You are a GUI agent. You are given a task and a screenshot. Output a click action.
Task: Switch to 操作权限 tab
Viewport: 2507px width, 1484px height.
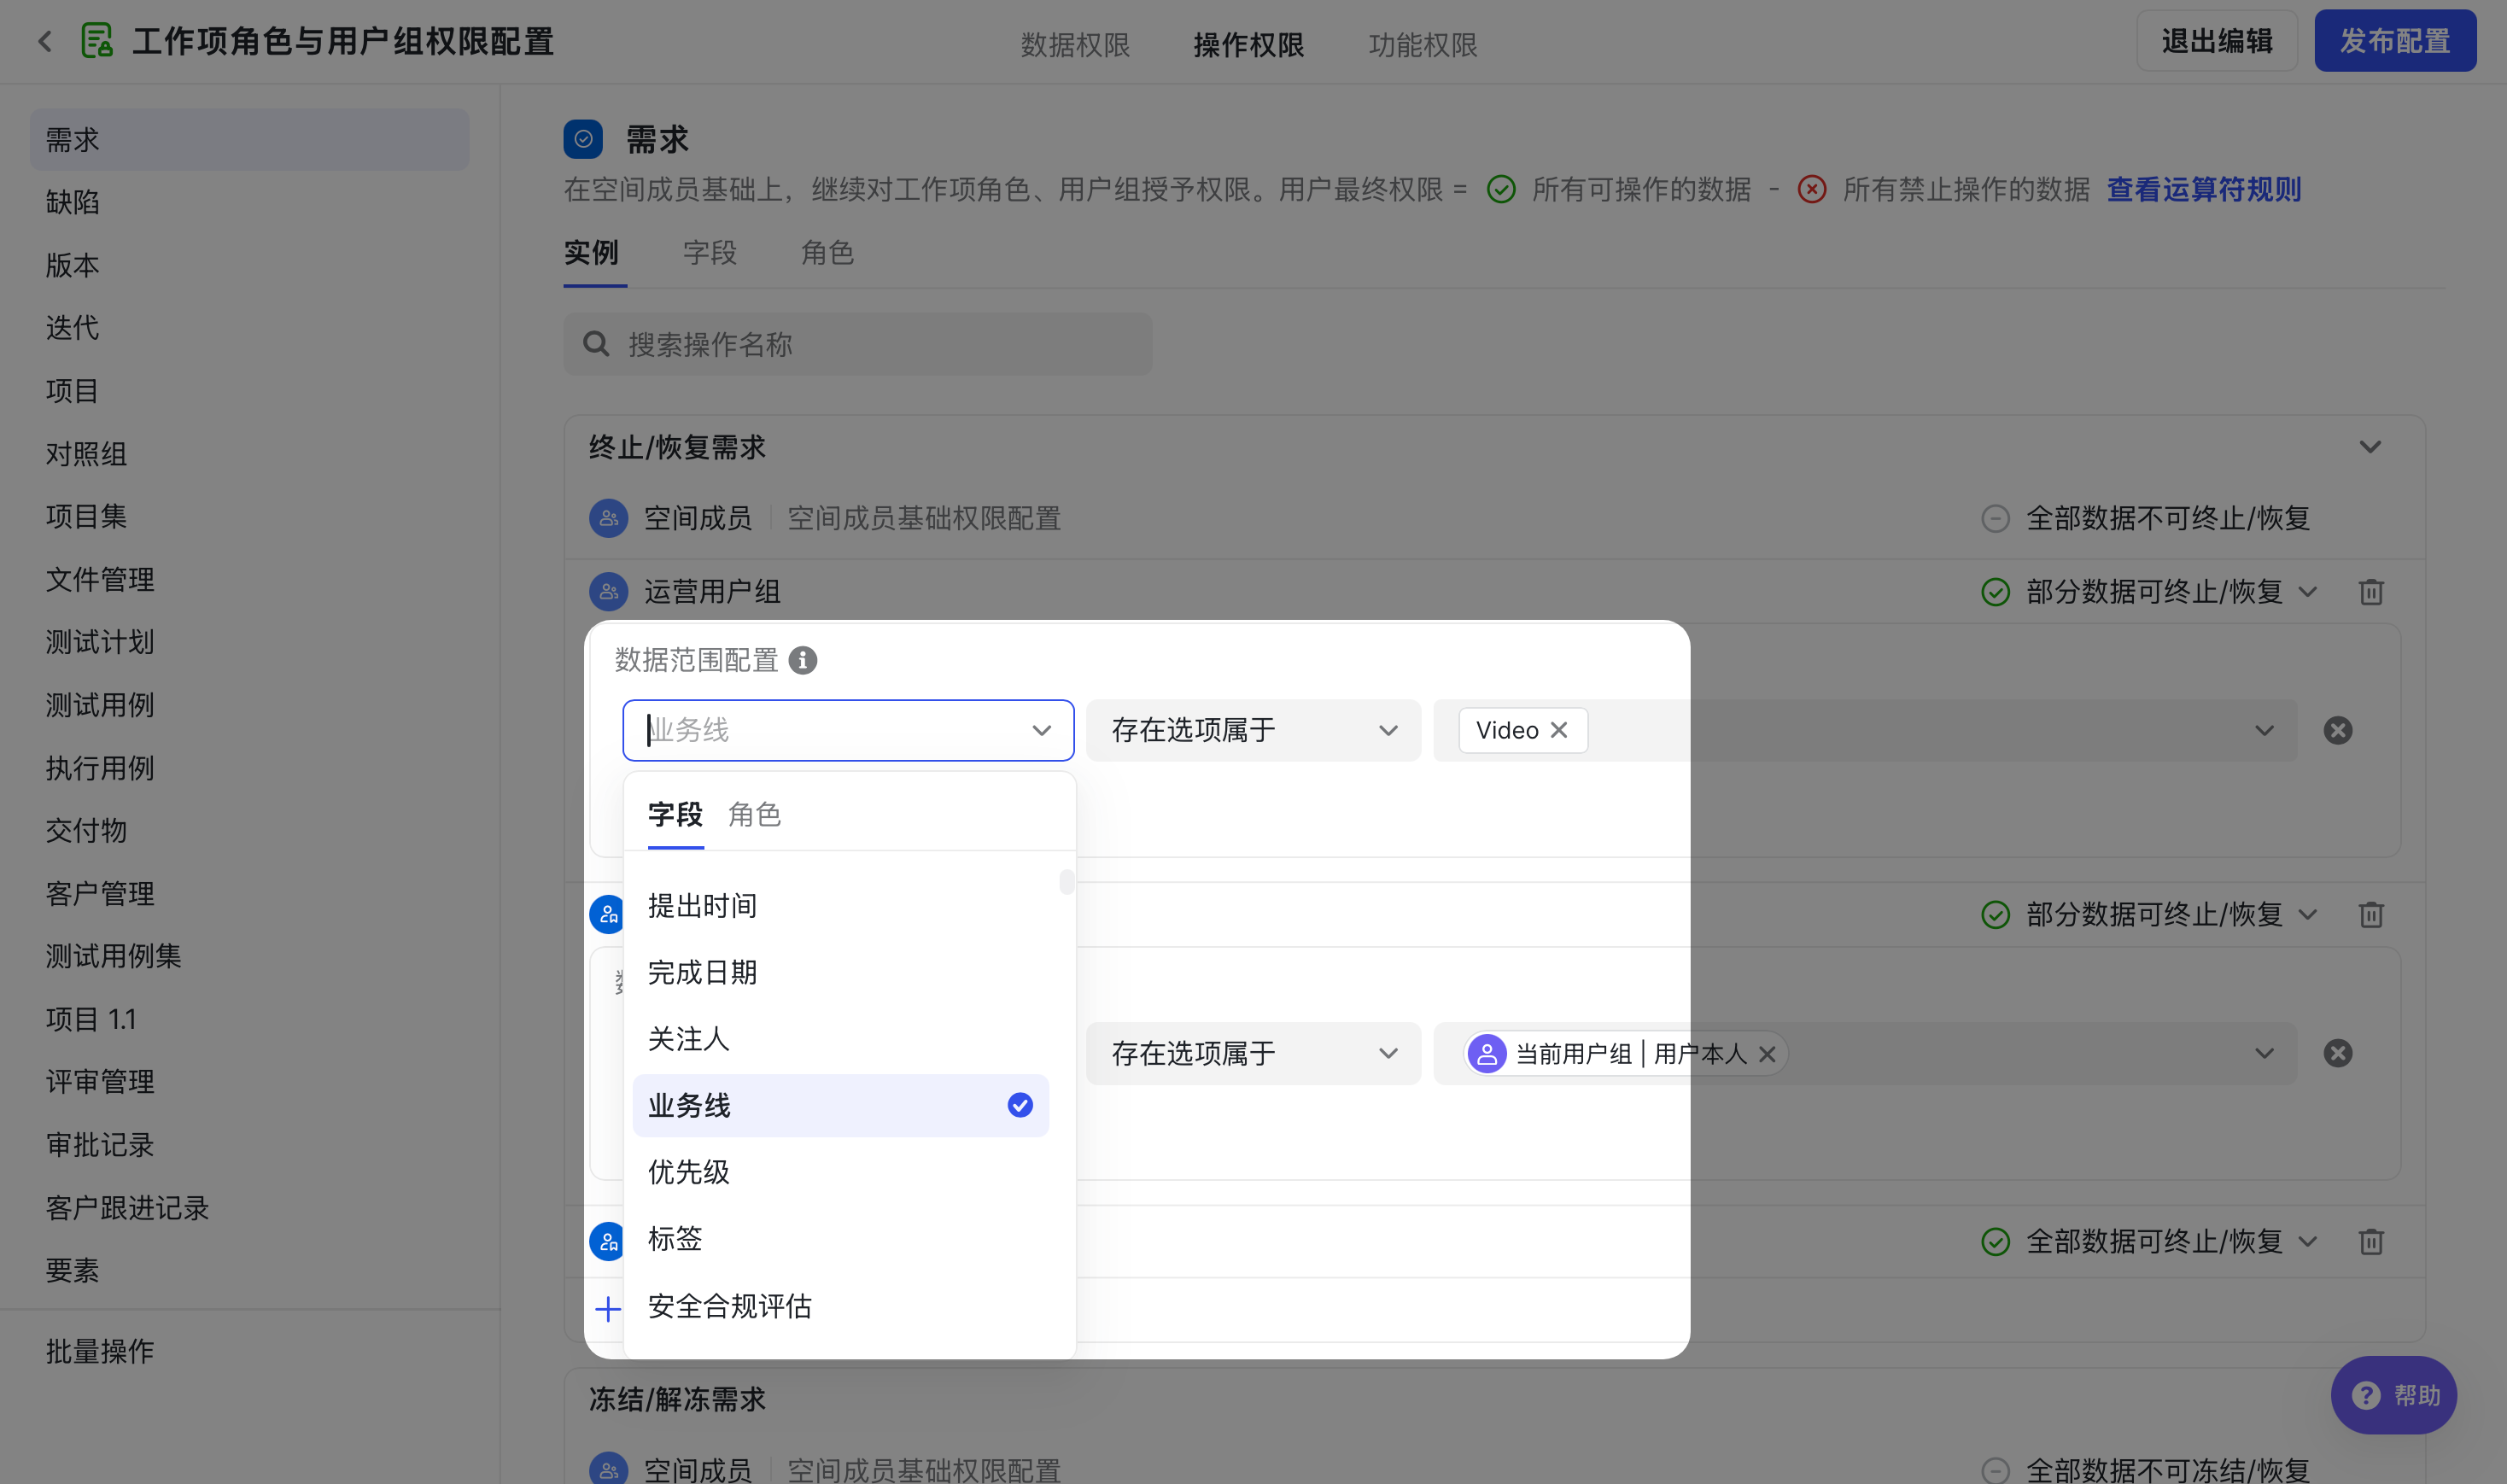pos(1248,45)
